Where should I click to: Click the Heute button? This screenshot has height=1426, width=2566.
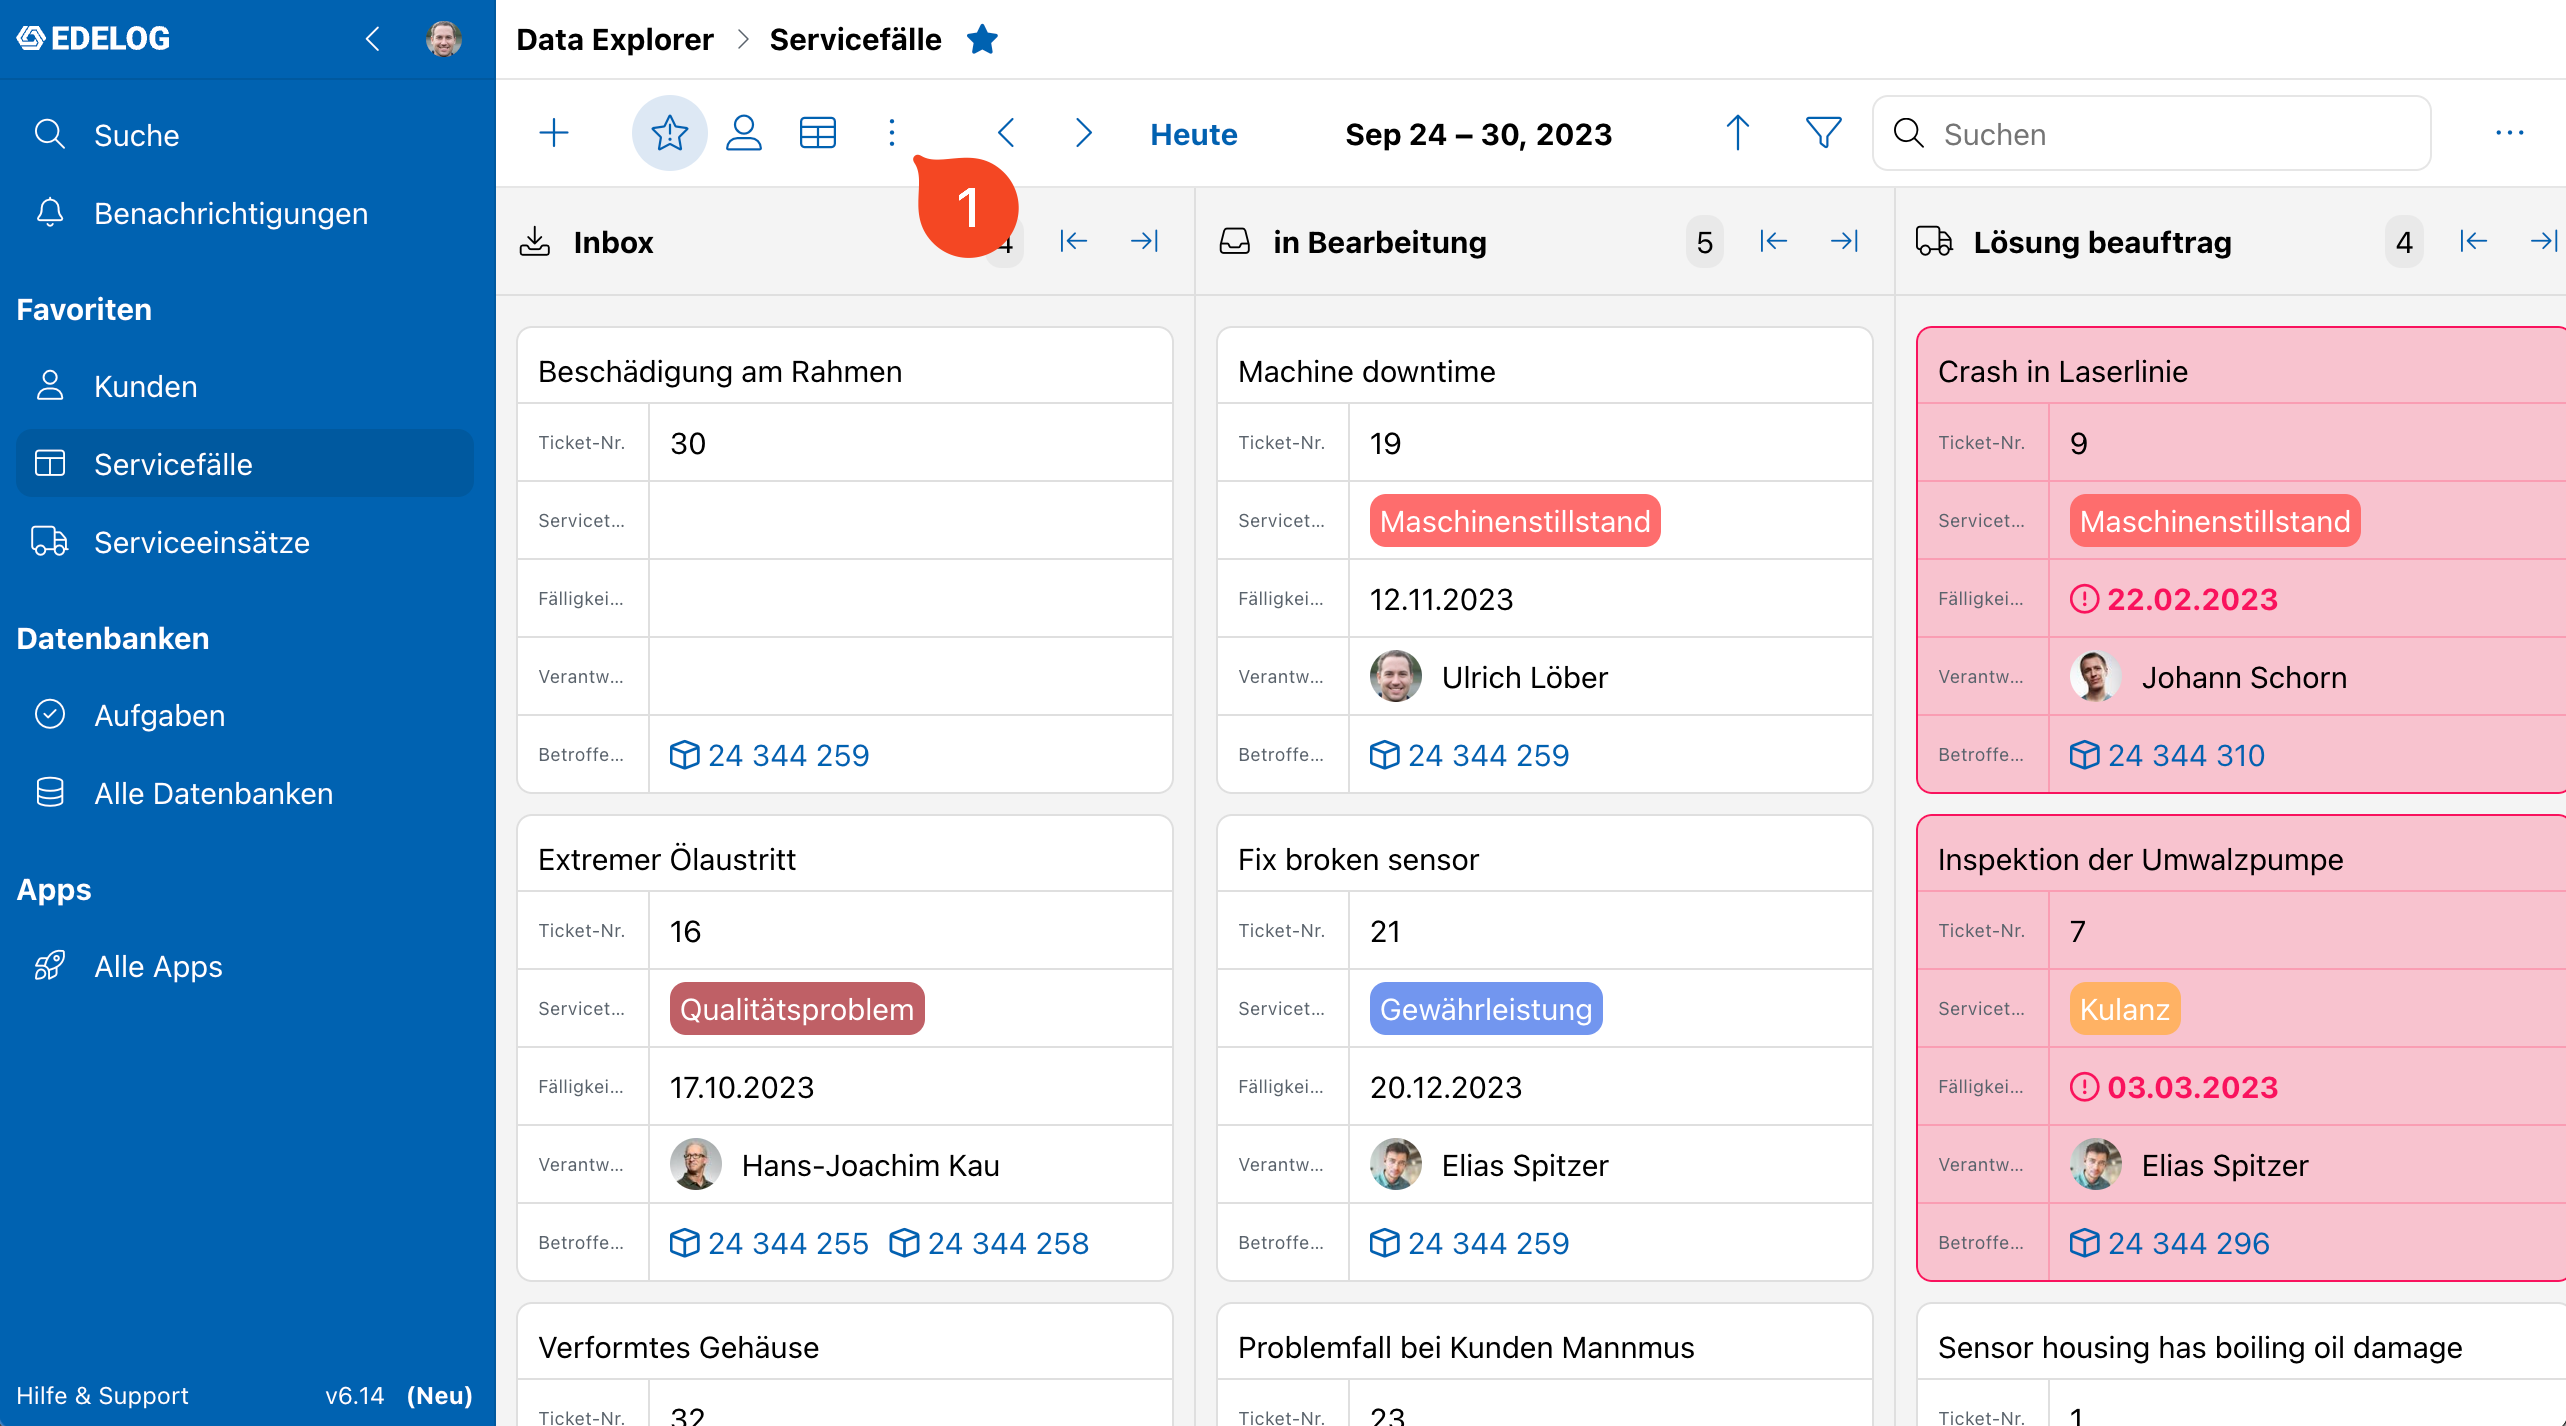click(x=1193, y=134)
